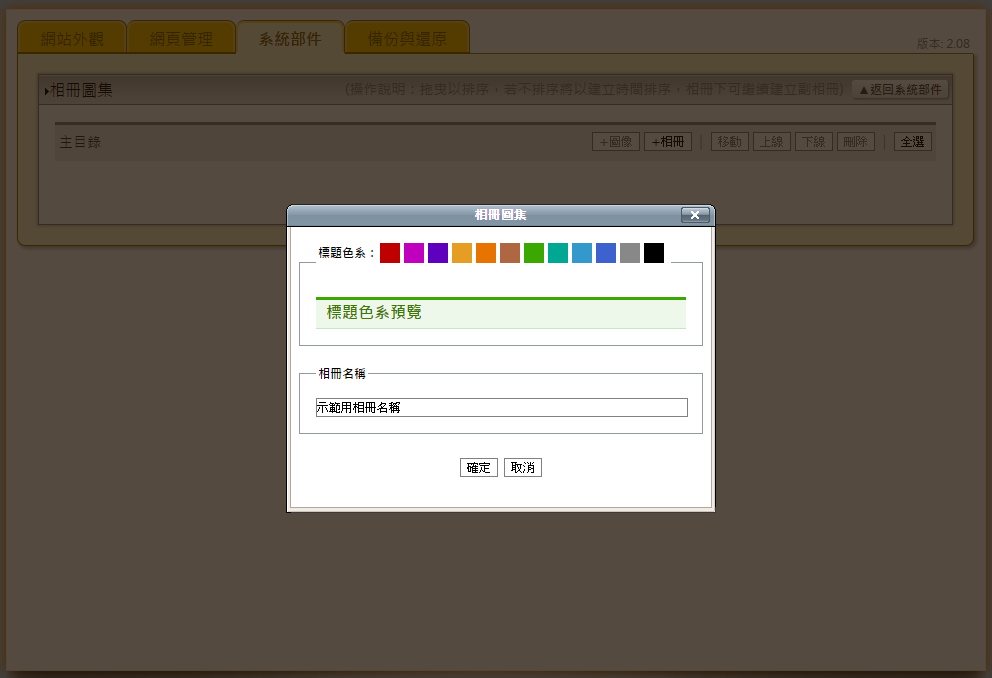This screenshot has height=678, width=992.
Task: Select the magenta title color swatch
Action: (414, 253)
